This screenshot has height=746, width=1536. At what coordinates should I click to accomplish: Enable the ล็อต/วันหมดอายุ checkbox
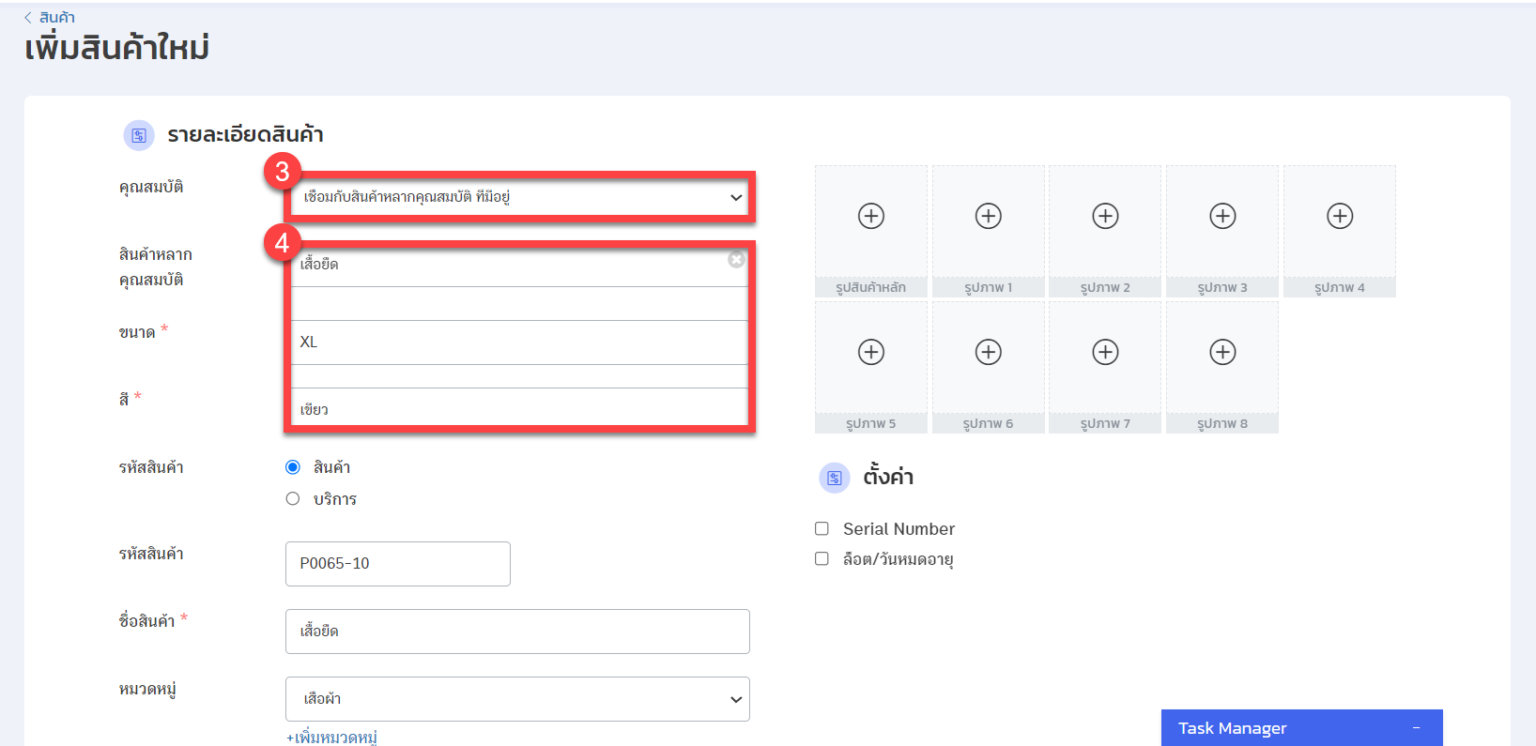pyautogui.click(x=822, y=559)
